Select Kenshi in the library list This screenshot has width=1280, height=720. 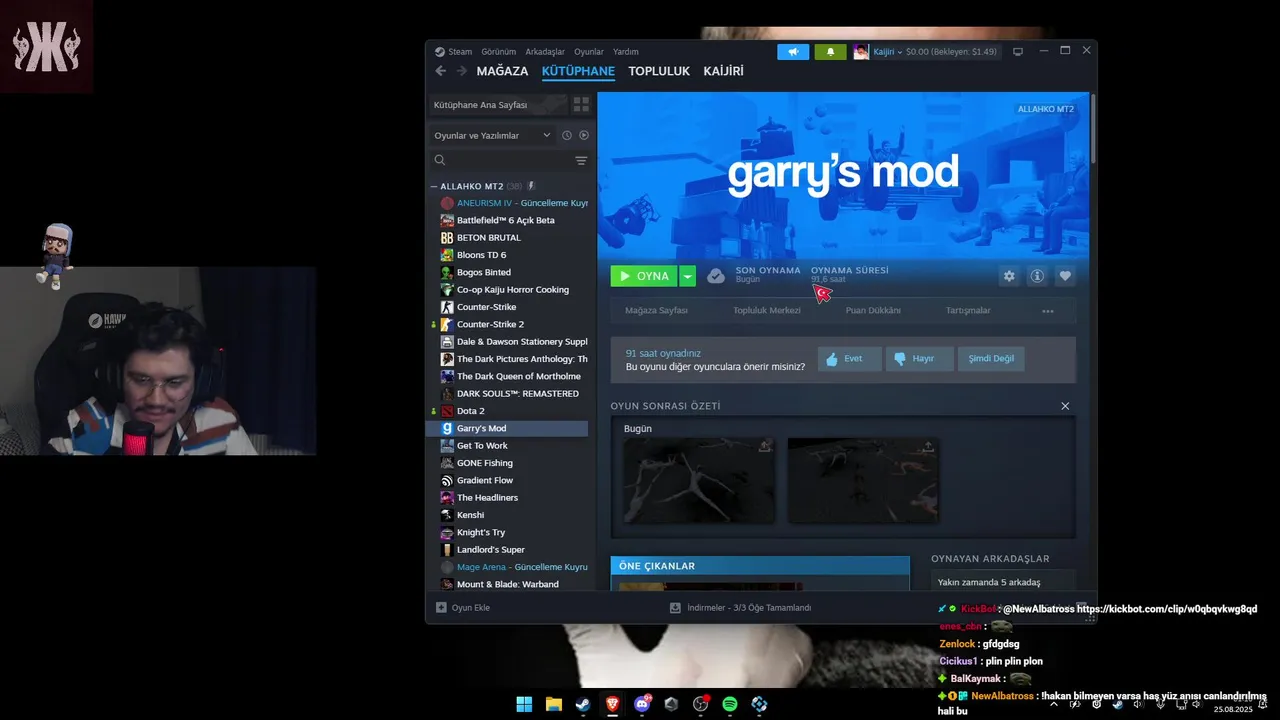tap(509, 515)
